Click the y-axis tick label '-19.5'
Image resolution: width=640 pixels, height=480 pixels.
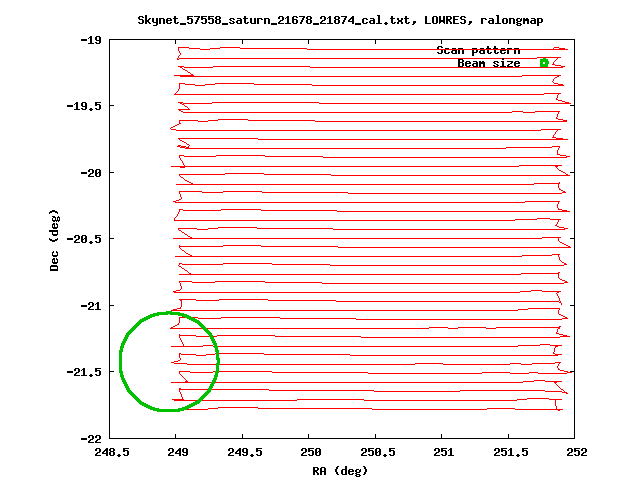click(x=84, y=106)
